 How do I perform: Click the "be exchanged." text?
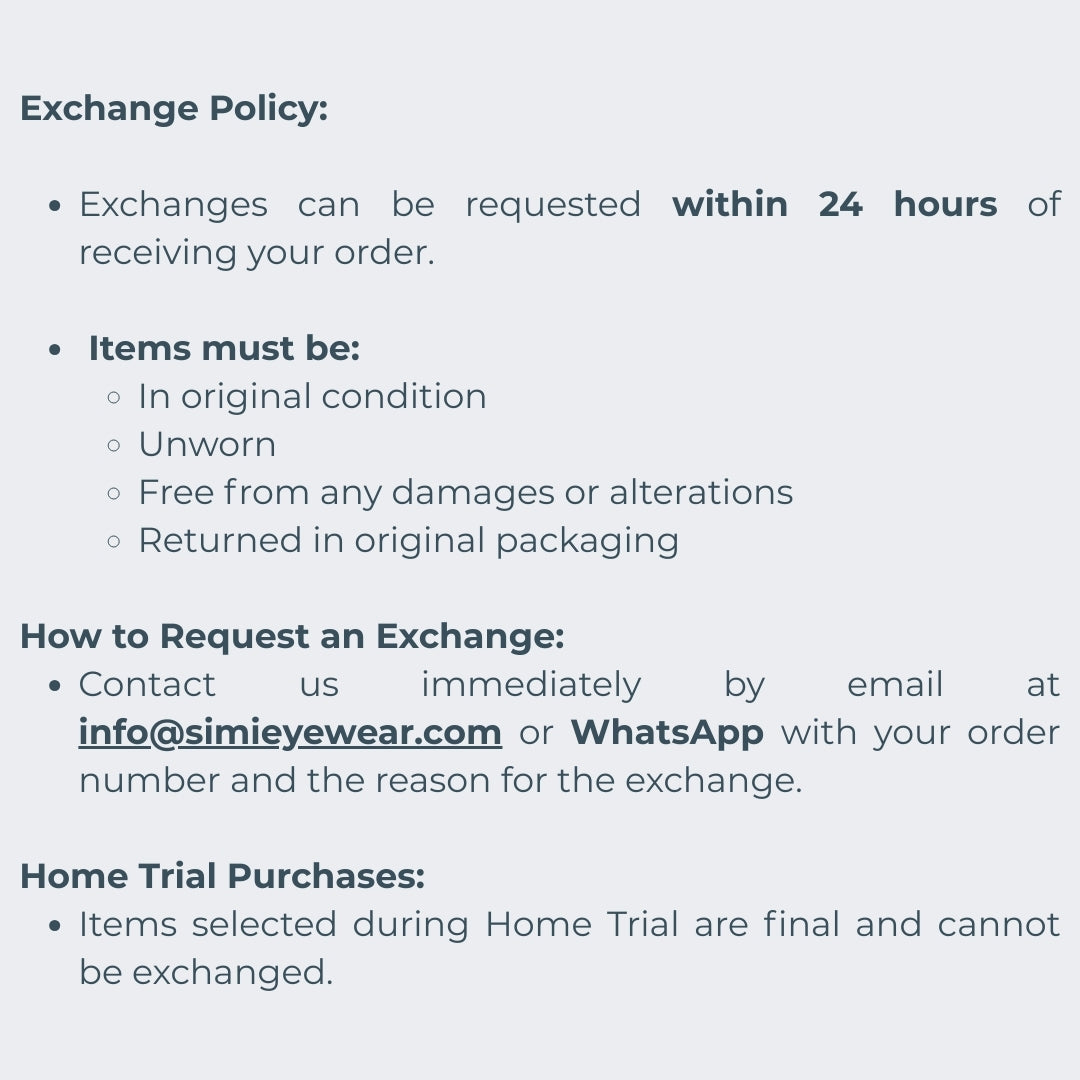coord(206,972)
